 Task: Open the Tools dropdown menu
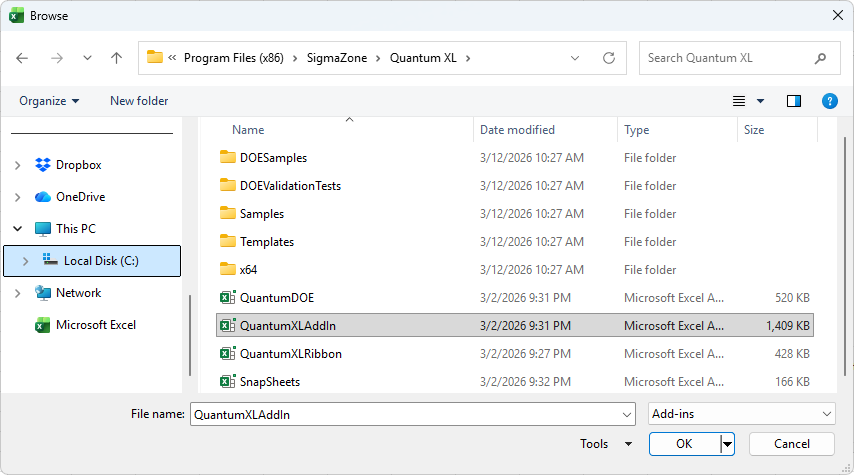coord(606,444)
